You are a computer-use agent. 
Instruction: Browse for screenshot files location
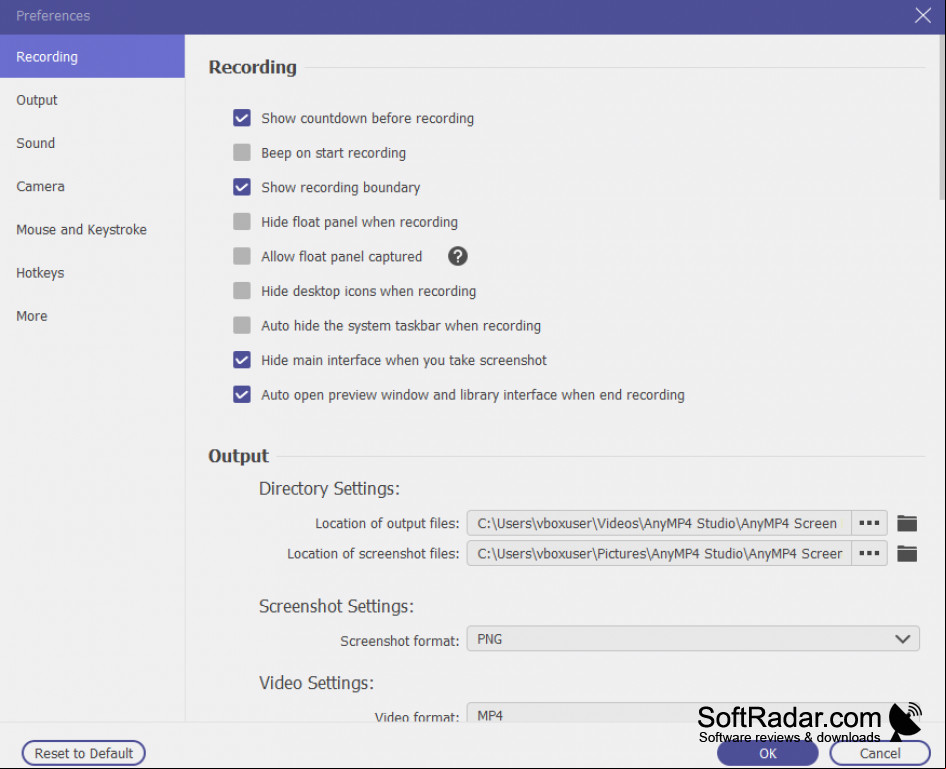tap(869, 553)
